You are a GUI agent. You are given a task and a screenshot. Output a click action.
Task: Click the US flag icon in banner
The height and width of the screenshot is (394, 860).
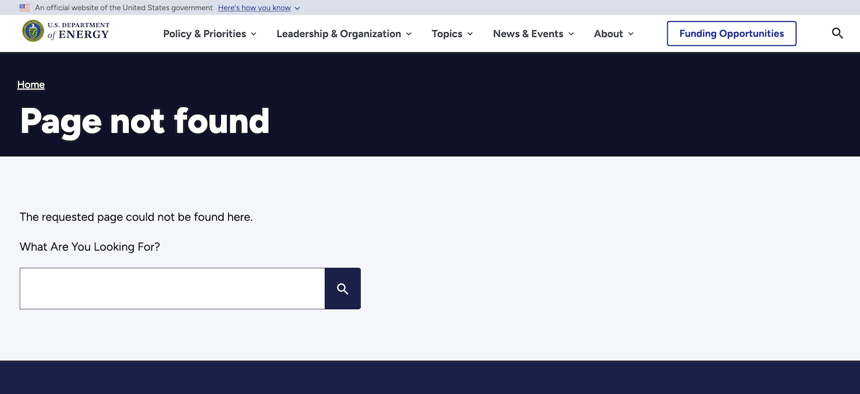[x=25, y=8]
